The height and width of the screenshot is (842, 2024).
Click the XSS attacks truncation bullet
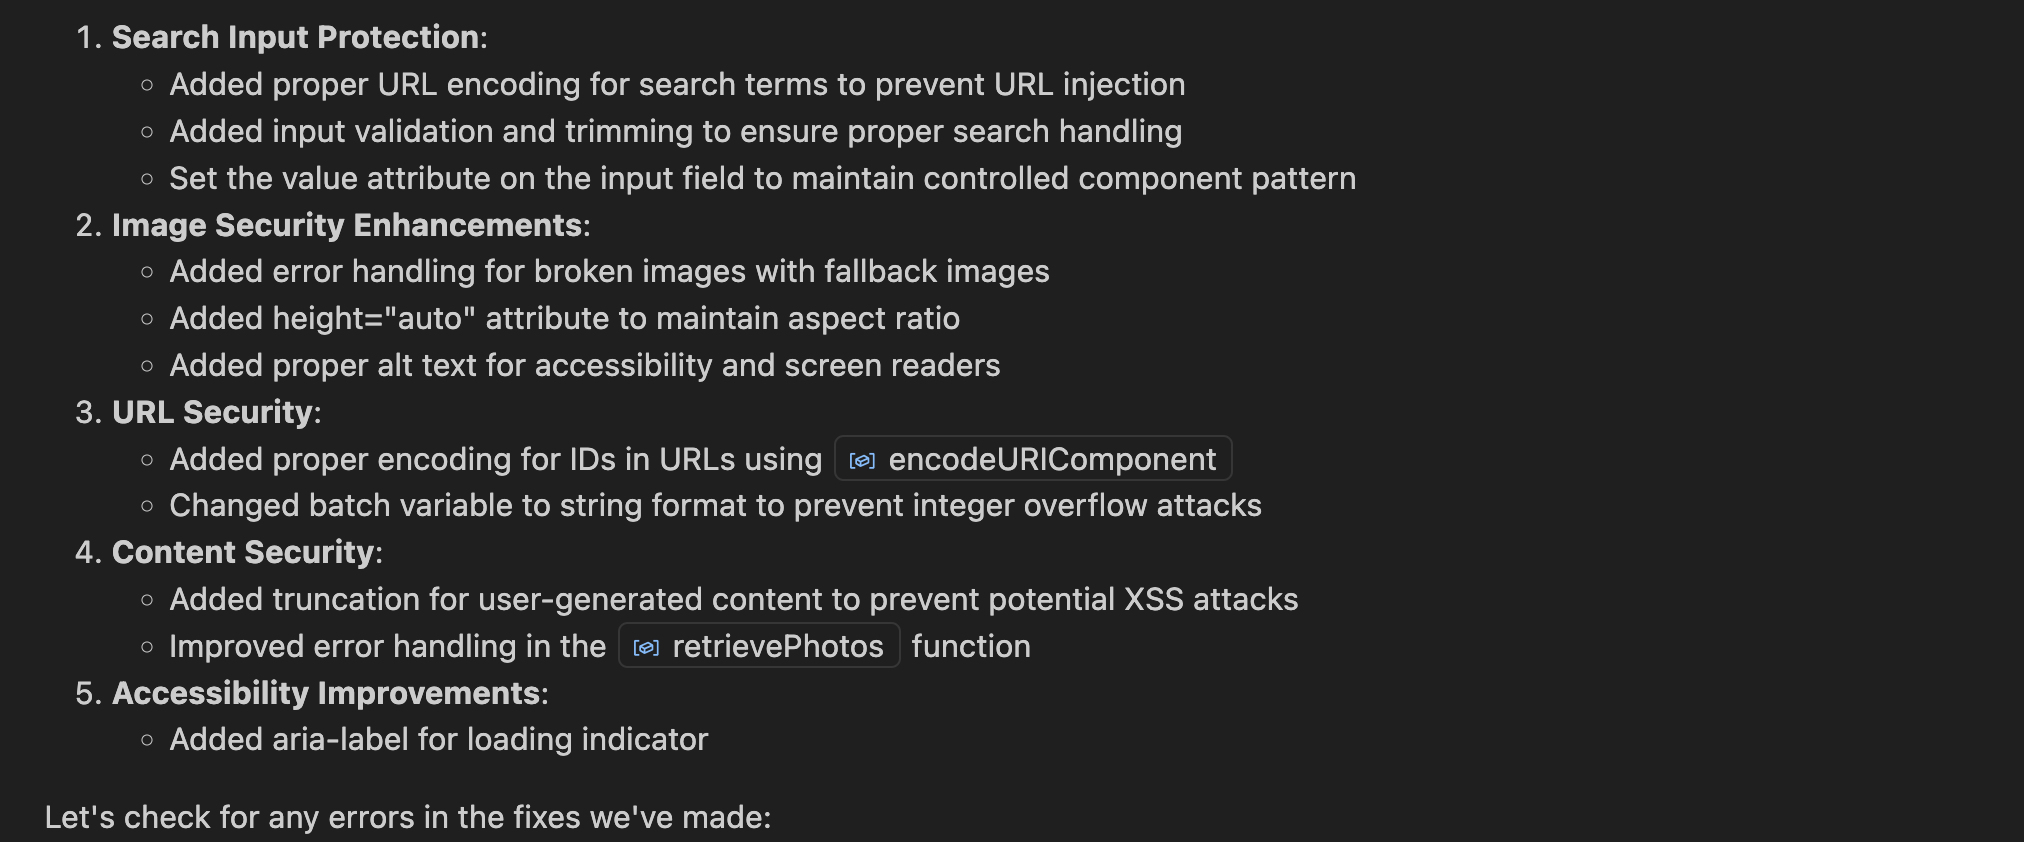point(733,599)
